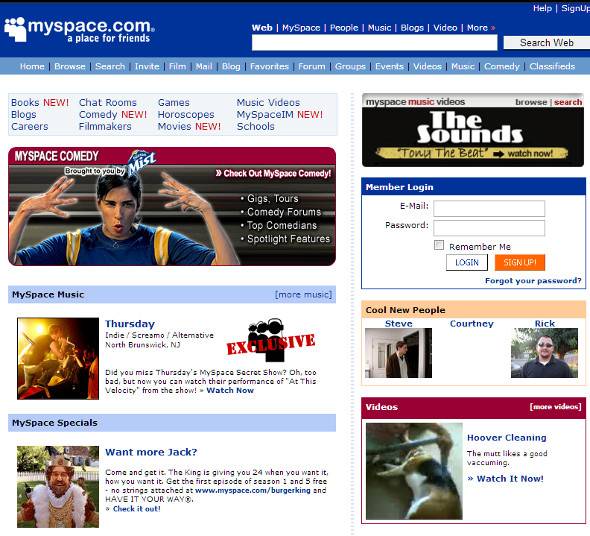Open Groups in navigation bar

click(350, 66)
